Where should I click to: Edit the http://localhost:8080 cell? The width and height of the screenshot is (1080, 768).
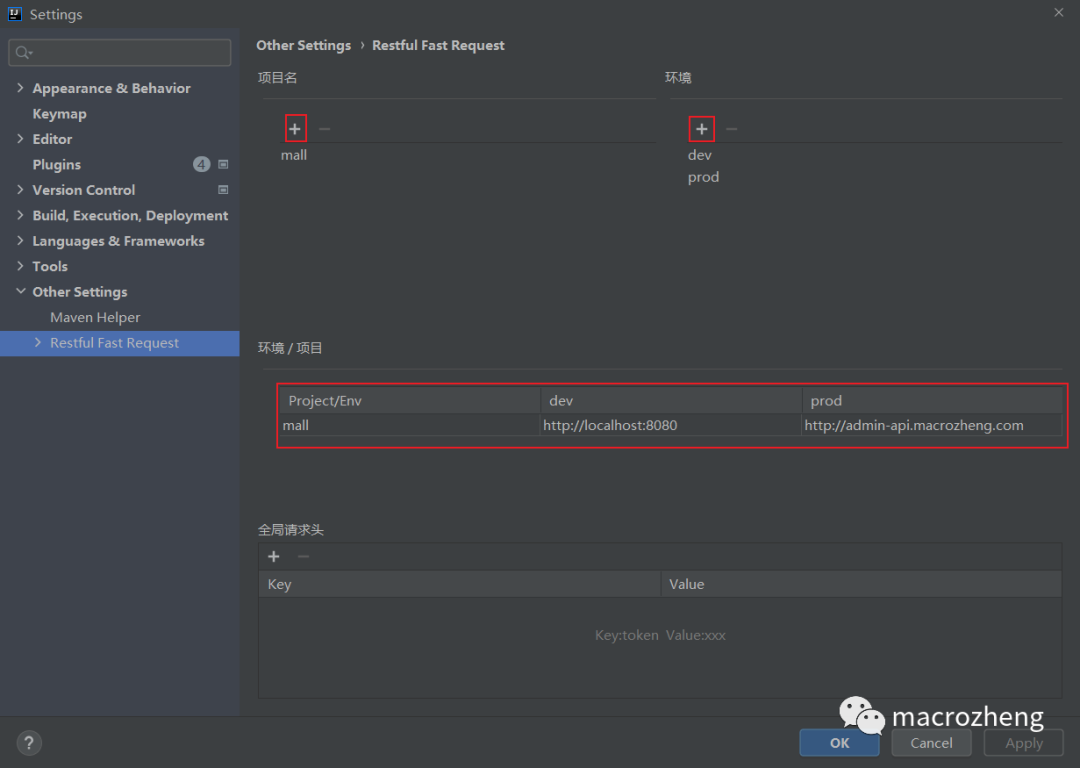click(671, 425)
